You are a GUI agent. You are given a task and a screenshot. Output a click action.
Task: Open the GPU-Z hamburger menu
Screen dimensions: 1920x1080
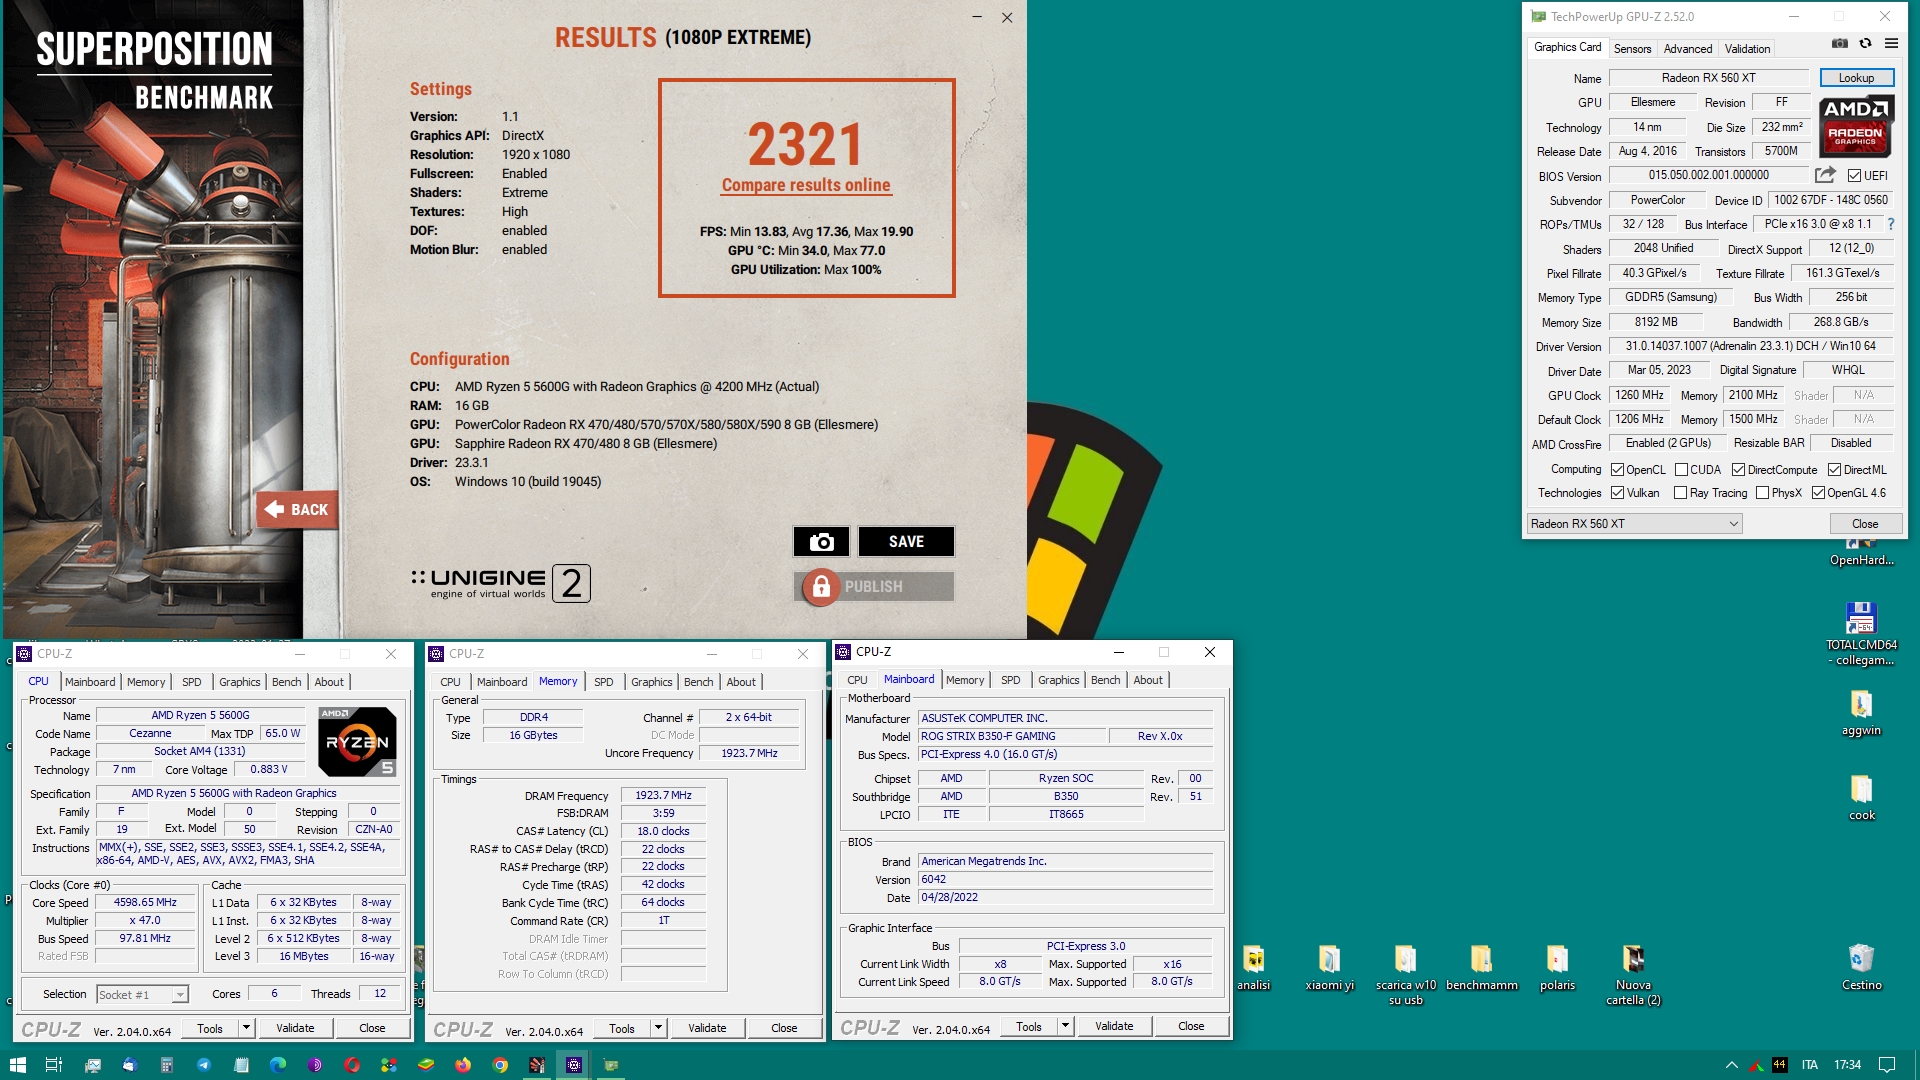click(1891, 44)
